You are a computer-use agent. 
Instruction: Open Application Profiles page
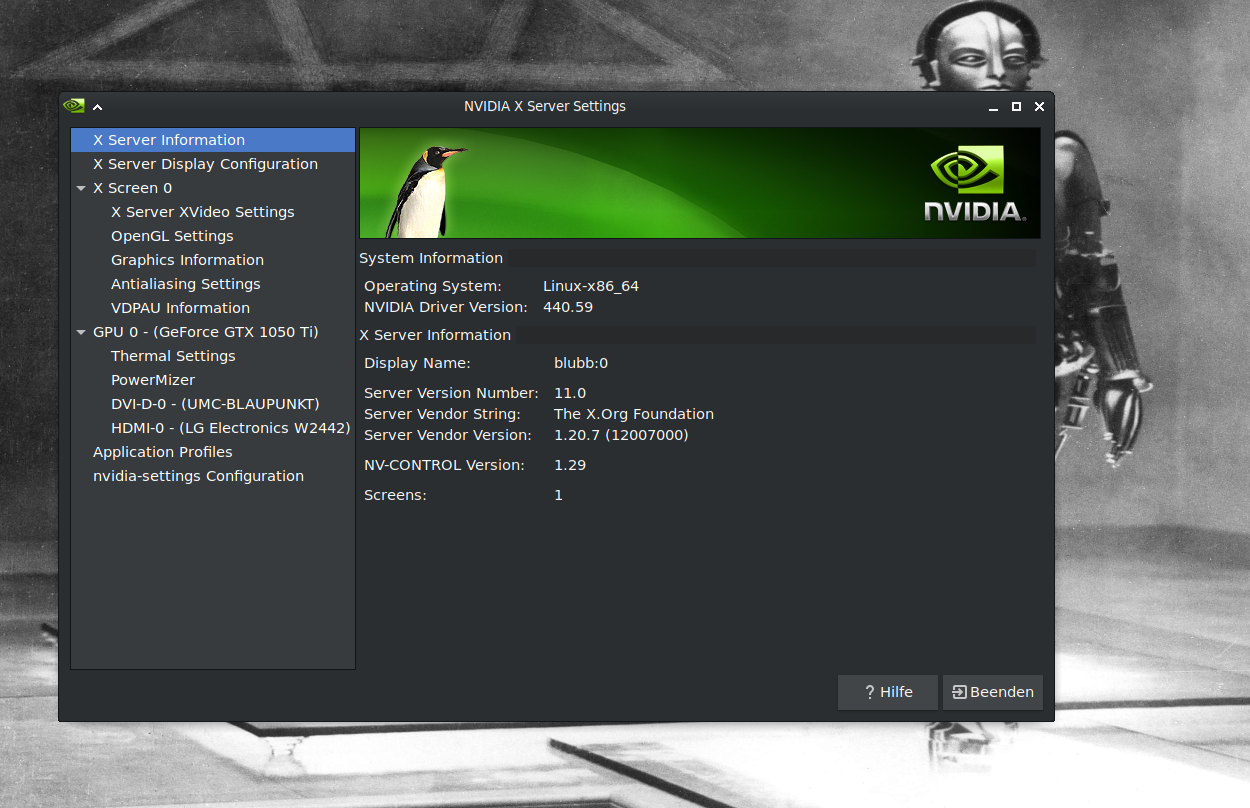coord(163,452)
